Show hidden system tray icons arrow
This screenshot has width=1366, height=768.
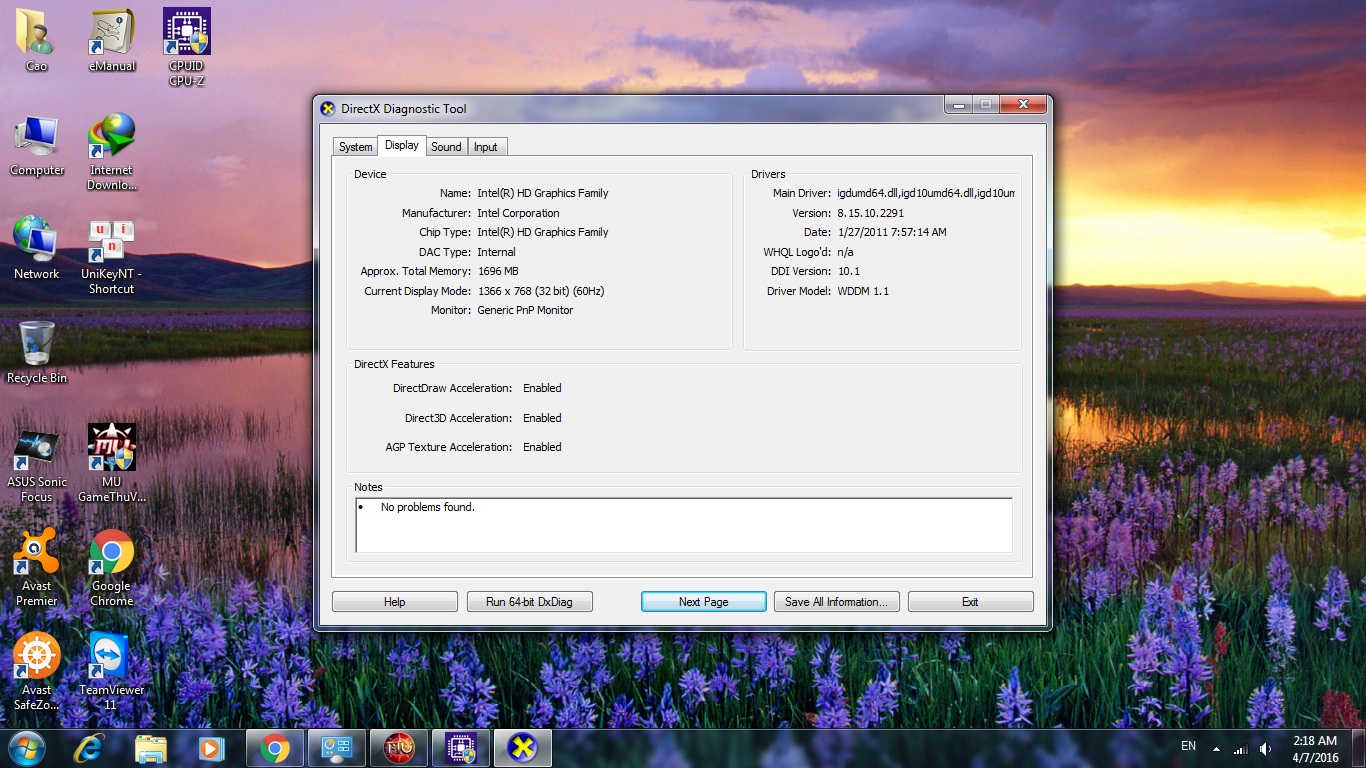click(1216, 748)
